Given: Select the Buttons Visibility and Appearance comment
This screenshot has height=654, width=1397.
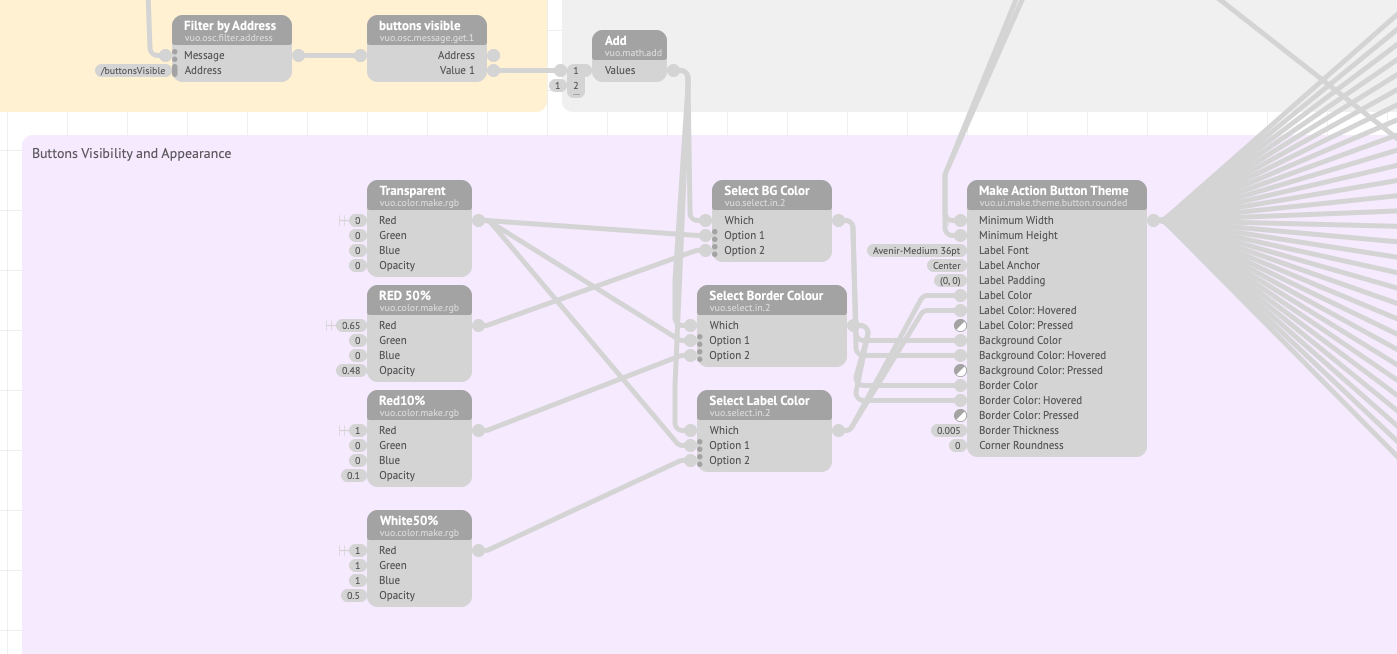Looking at the screenshot, I should tap(131, 153).
